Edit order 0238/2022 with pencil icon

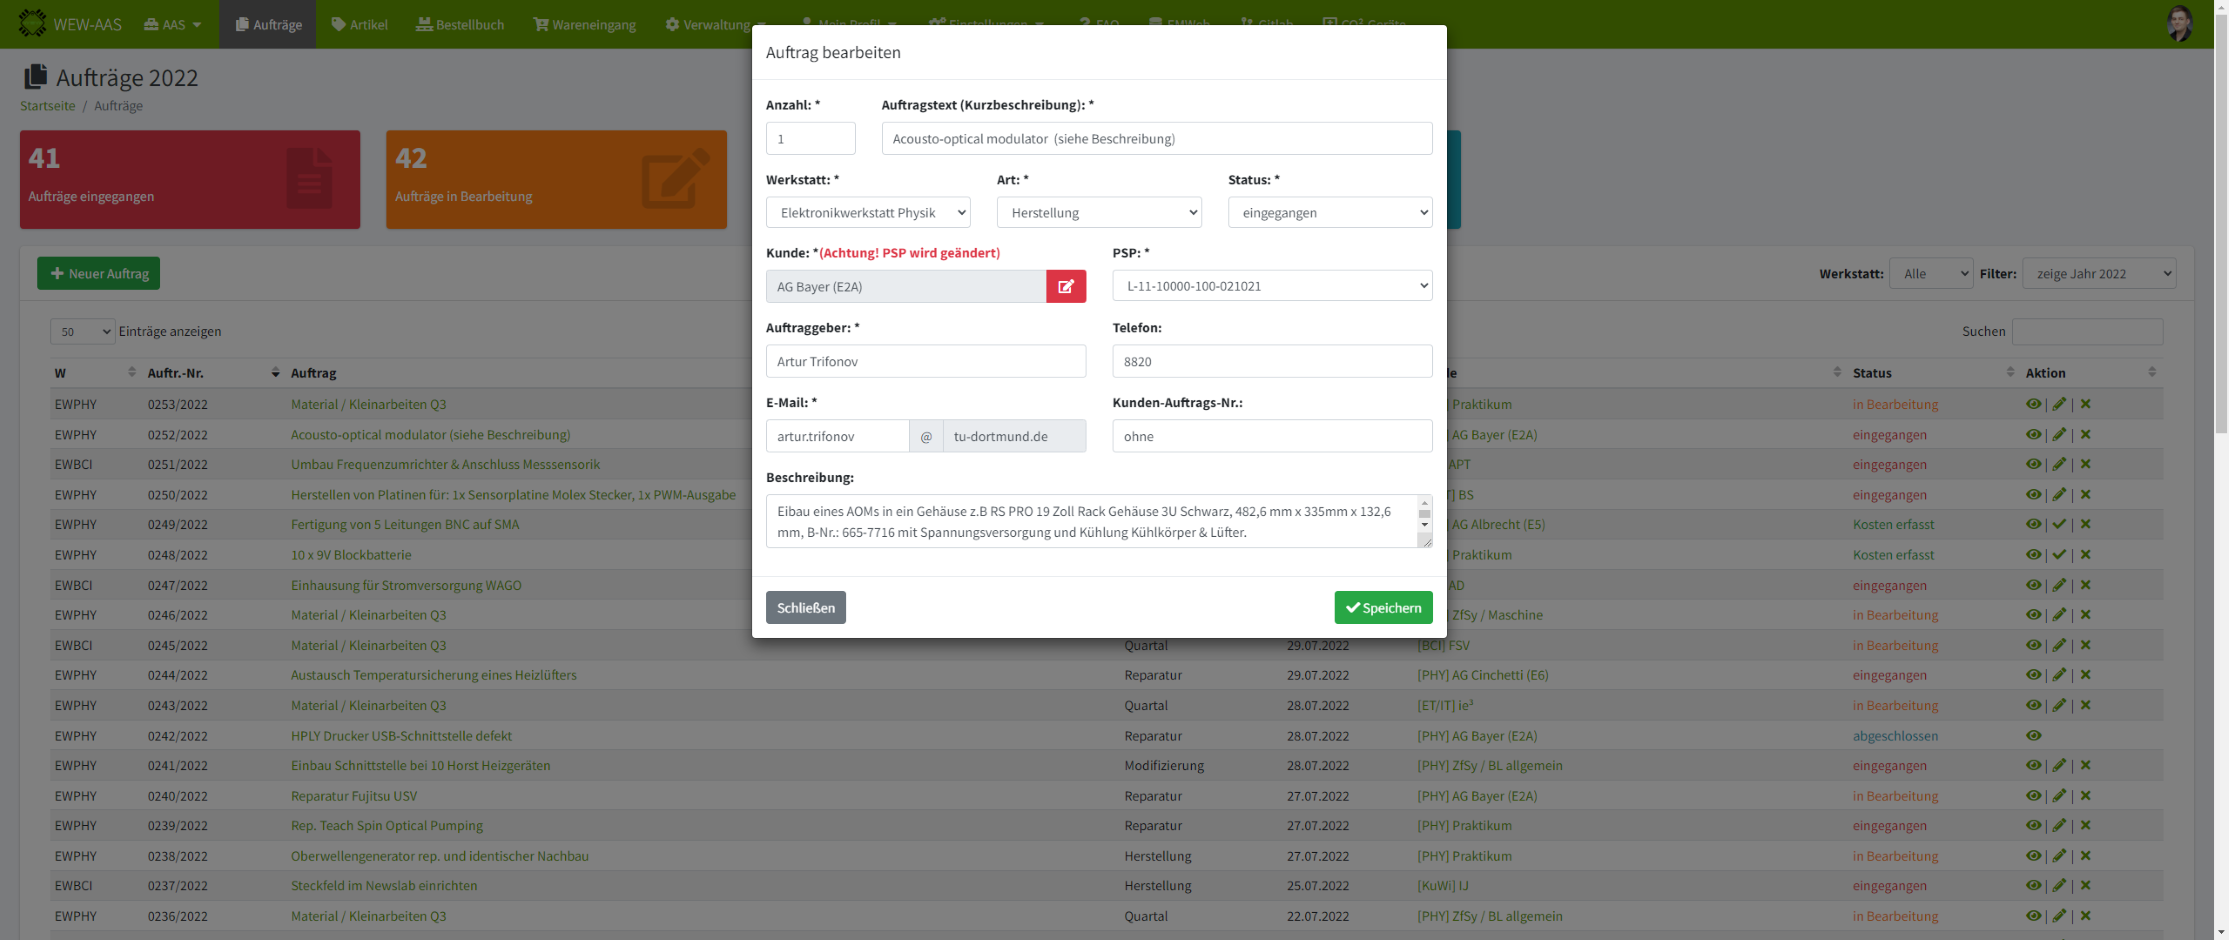(2059, 856)
